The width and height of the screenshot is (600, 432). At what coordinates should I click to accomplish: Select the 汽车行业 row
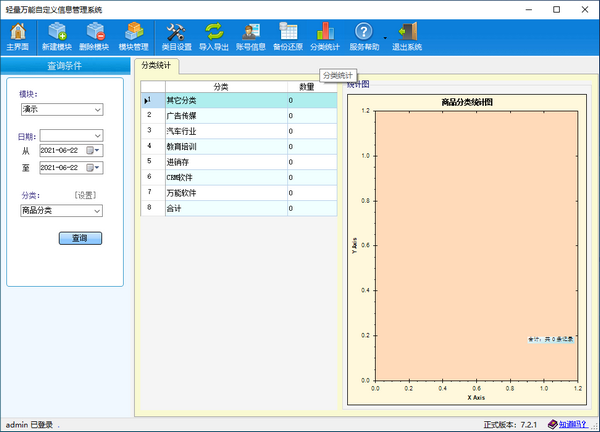click(239, 131)
